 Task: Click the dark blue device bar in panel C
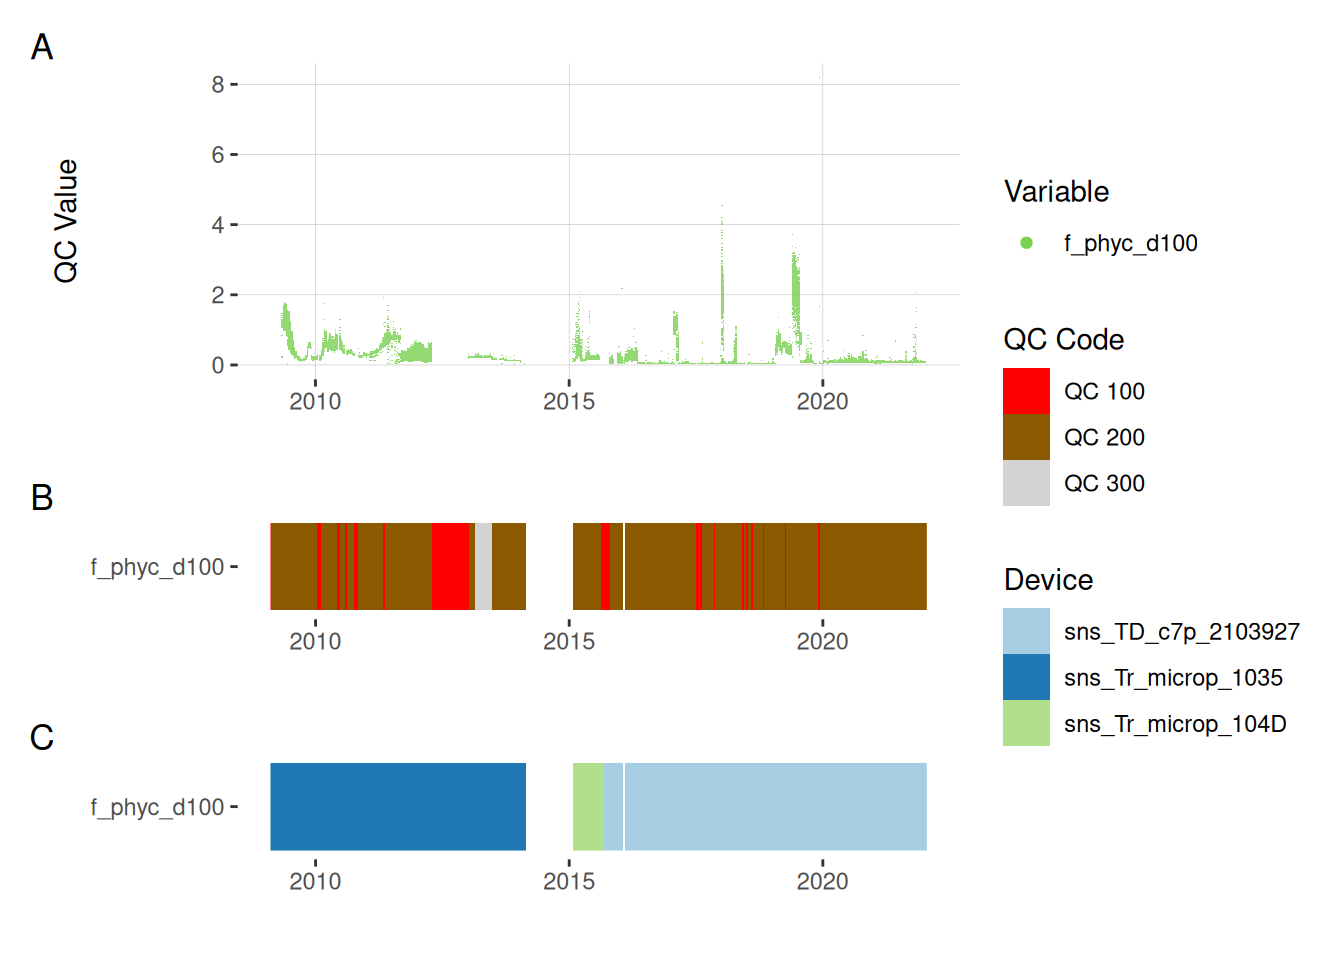click(398, 806)
